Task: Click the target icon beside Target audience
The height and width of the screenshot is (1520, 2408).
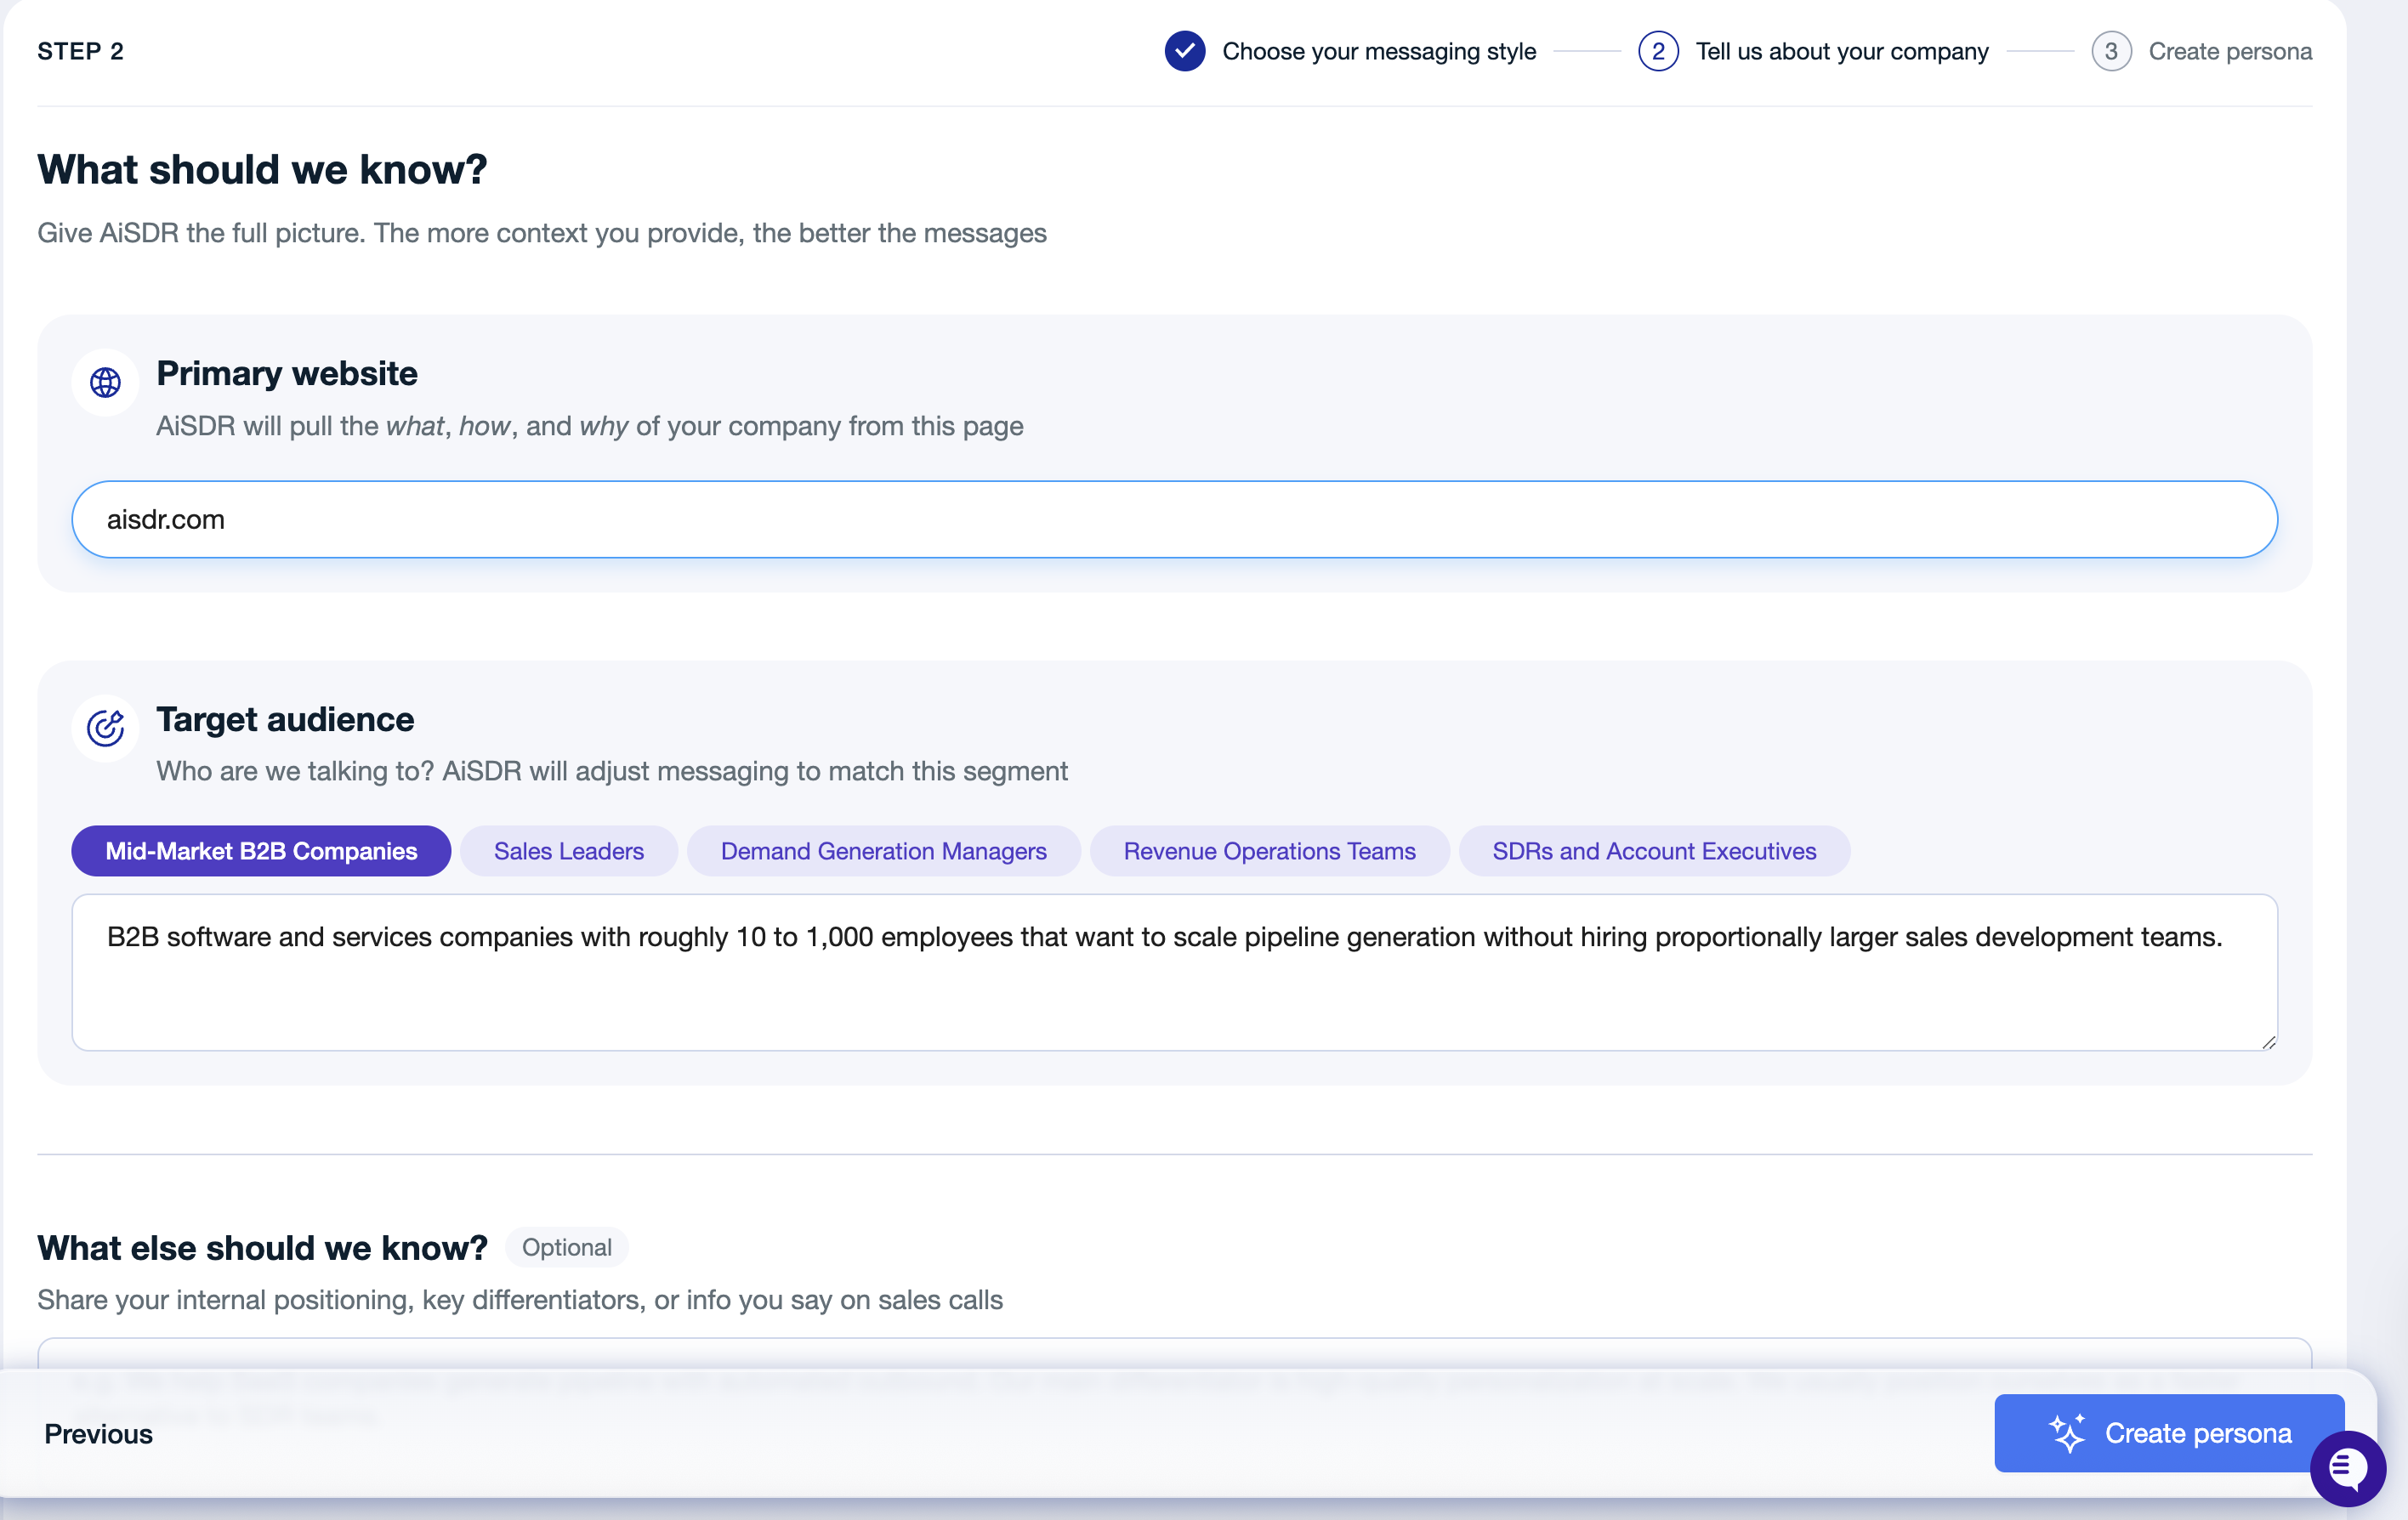Action: point(105,728)
